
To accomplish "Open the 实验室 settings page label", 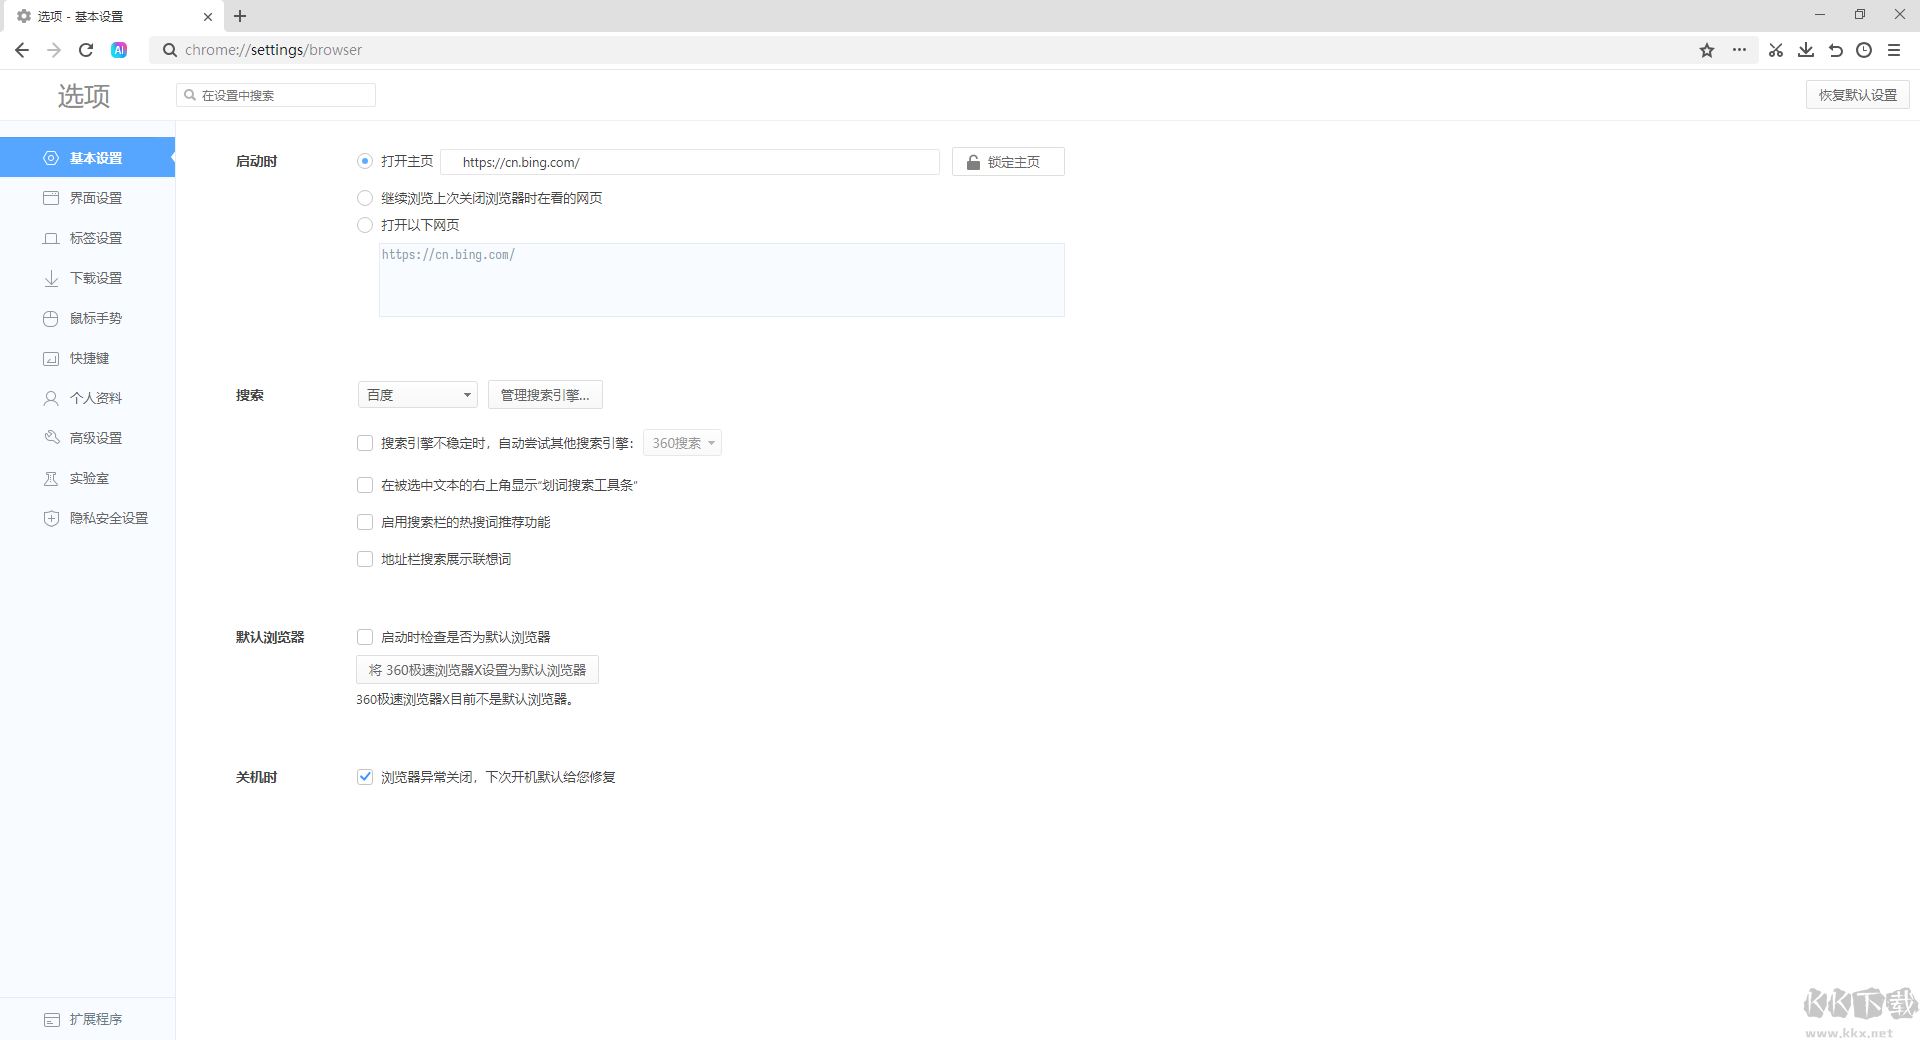I will tap(90, 478).
